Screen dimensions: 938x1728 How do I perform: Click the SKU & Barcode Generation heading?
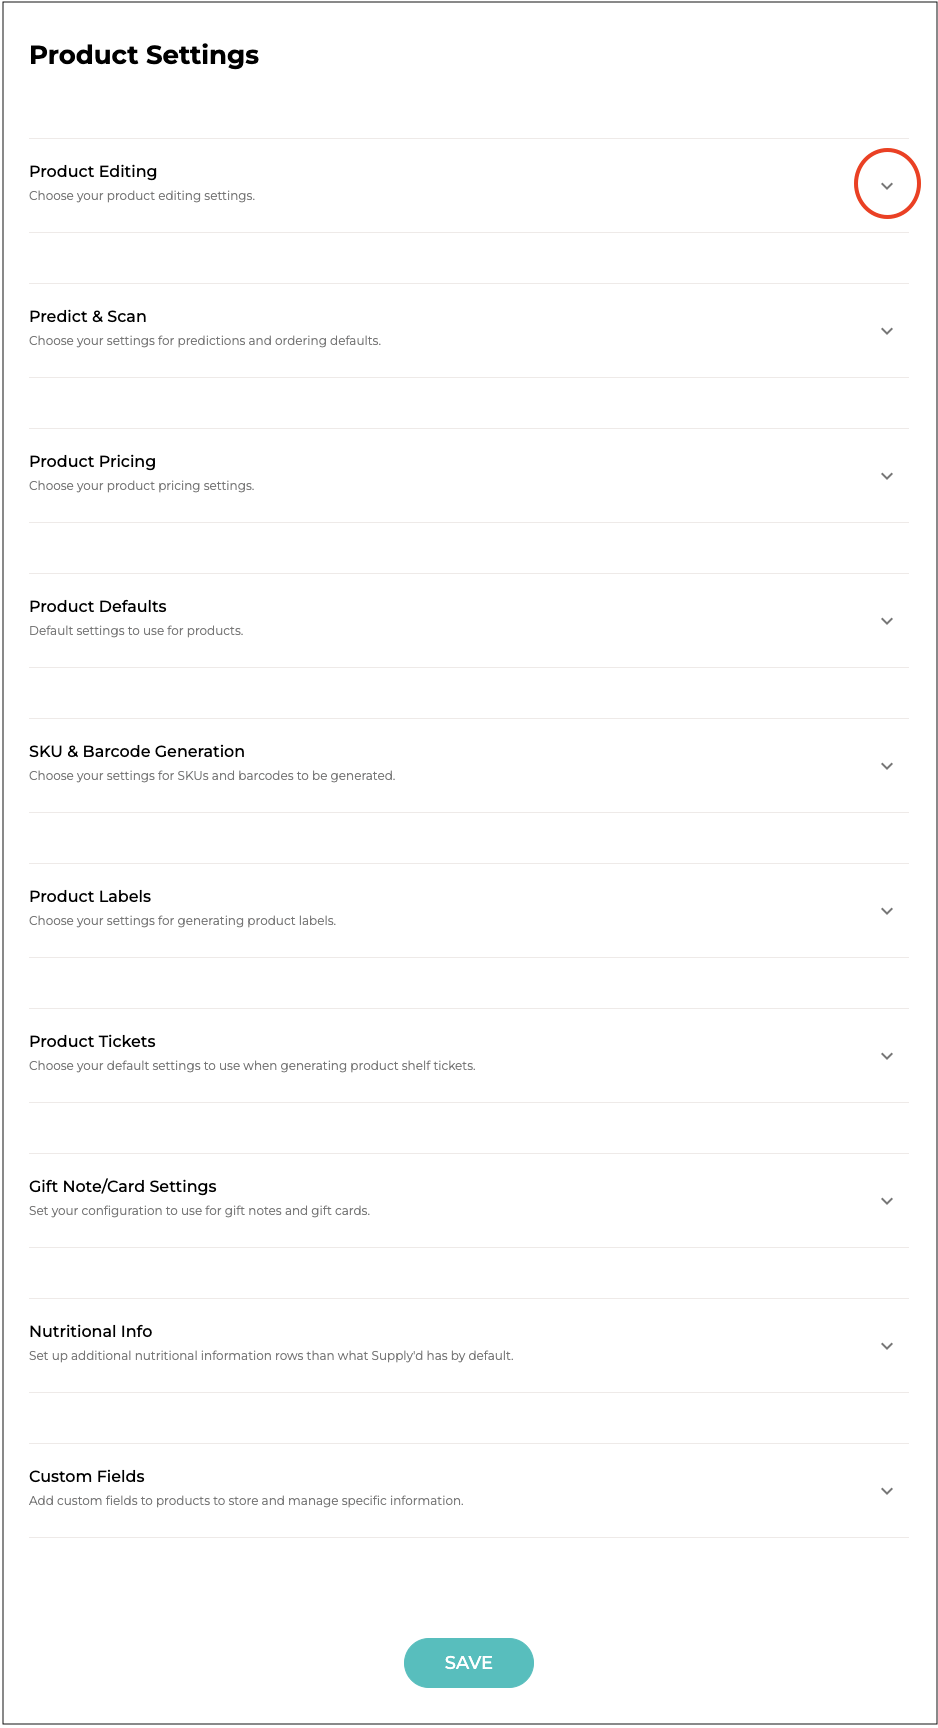[x=137, y=752]
